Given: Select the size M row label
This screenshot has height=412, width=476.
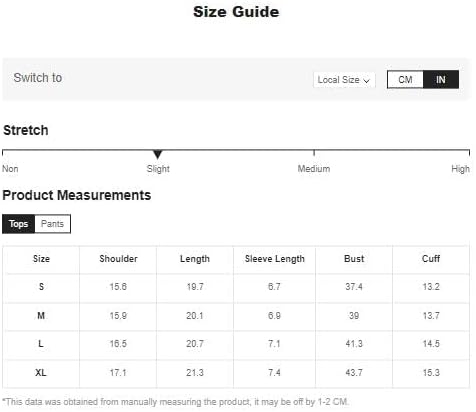Looking at the screenshot, I should click(x=41, y=315).
